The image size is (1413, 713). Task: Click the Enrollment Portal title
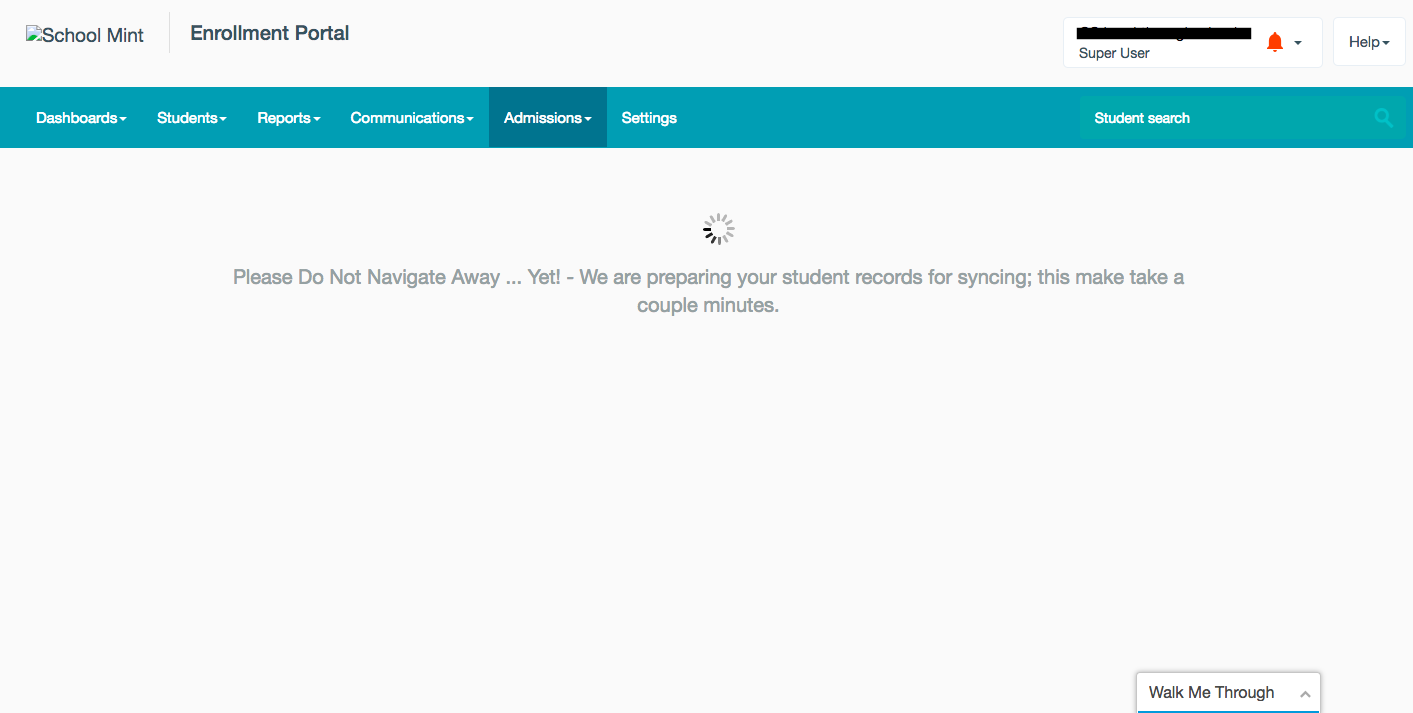[270, 33]
